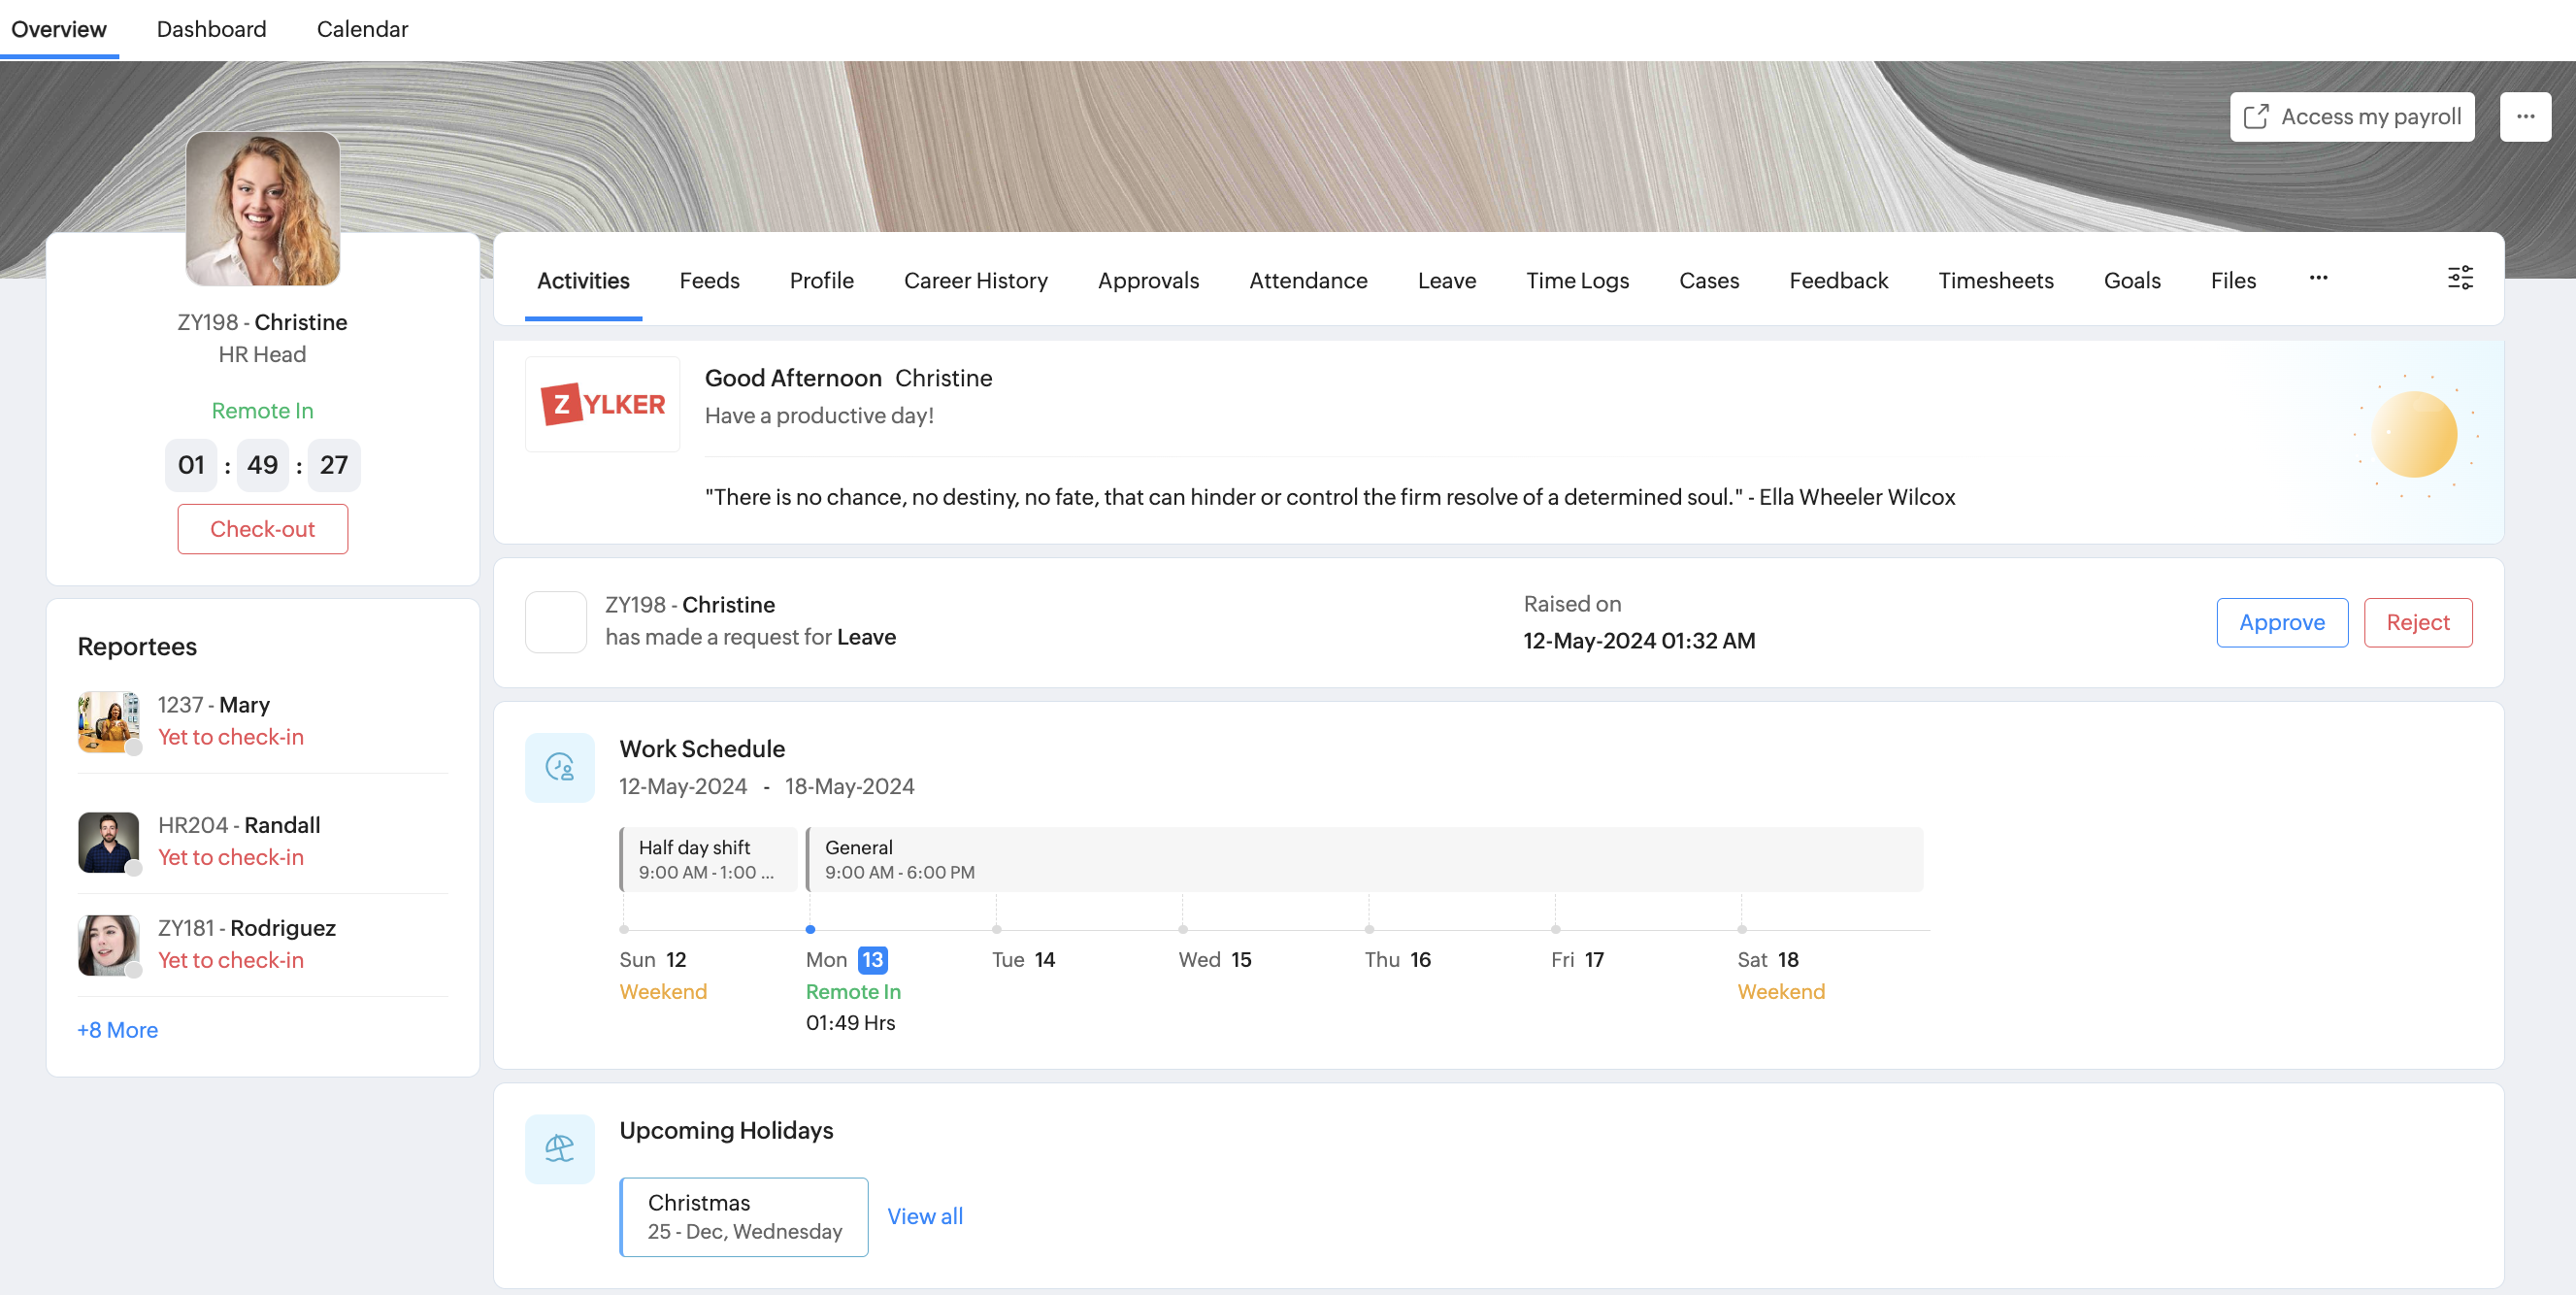Switch to the Overview tab

coord(59,29)
